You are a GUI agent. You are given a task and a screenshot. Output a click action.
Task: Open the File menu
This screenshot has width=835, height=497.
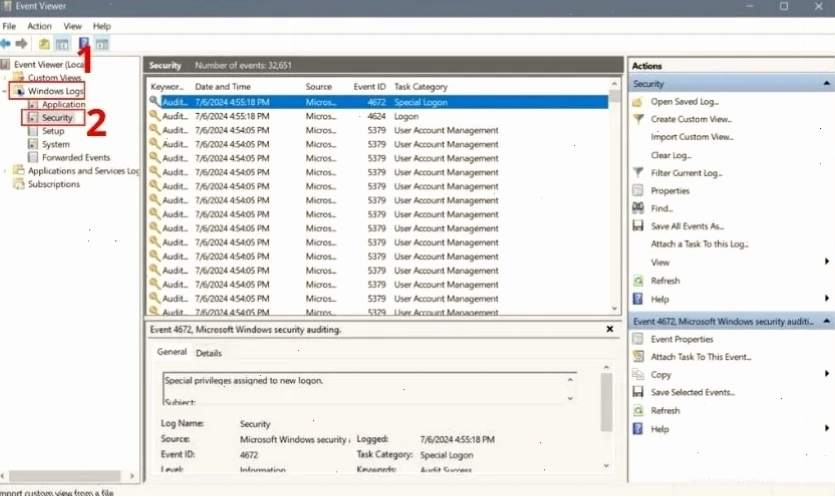tap(9, 26)
